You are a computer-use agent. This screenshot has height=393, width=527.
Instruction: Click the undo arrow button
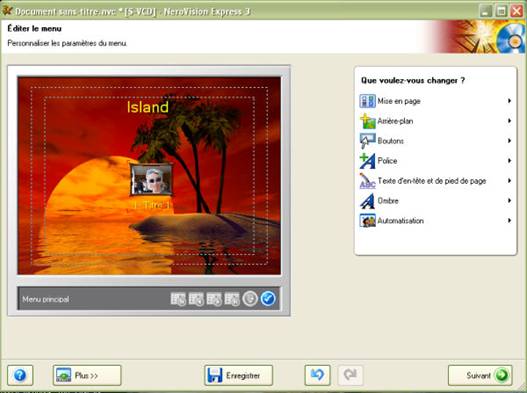(x=317, y=375)
